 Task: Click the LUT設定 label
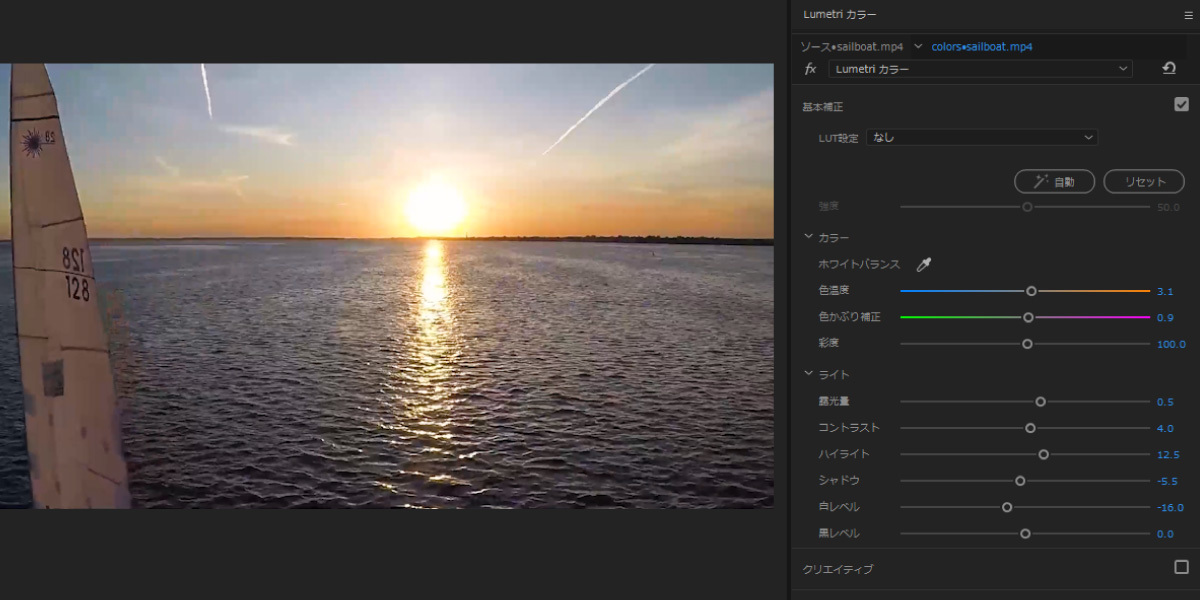[x=838, y=138]
